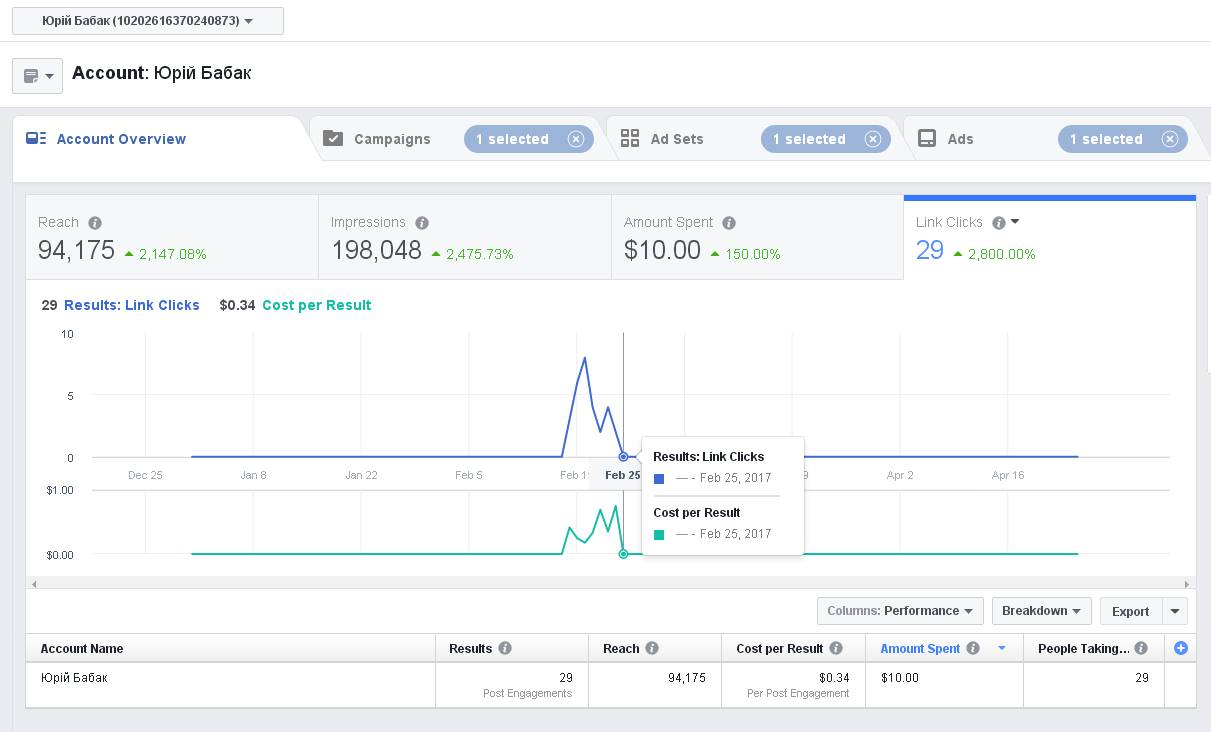This screenshot has height=732, width=1211.
Task: Open the account selector dropdown at top
Action: coord(148,21)
